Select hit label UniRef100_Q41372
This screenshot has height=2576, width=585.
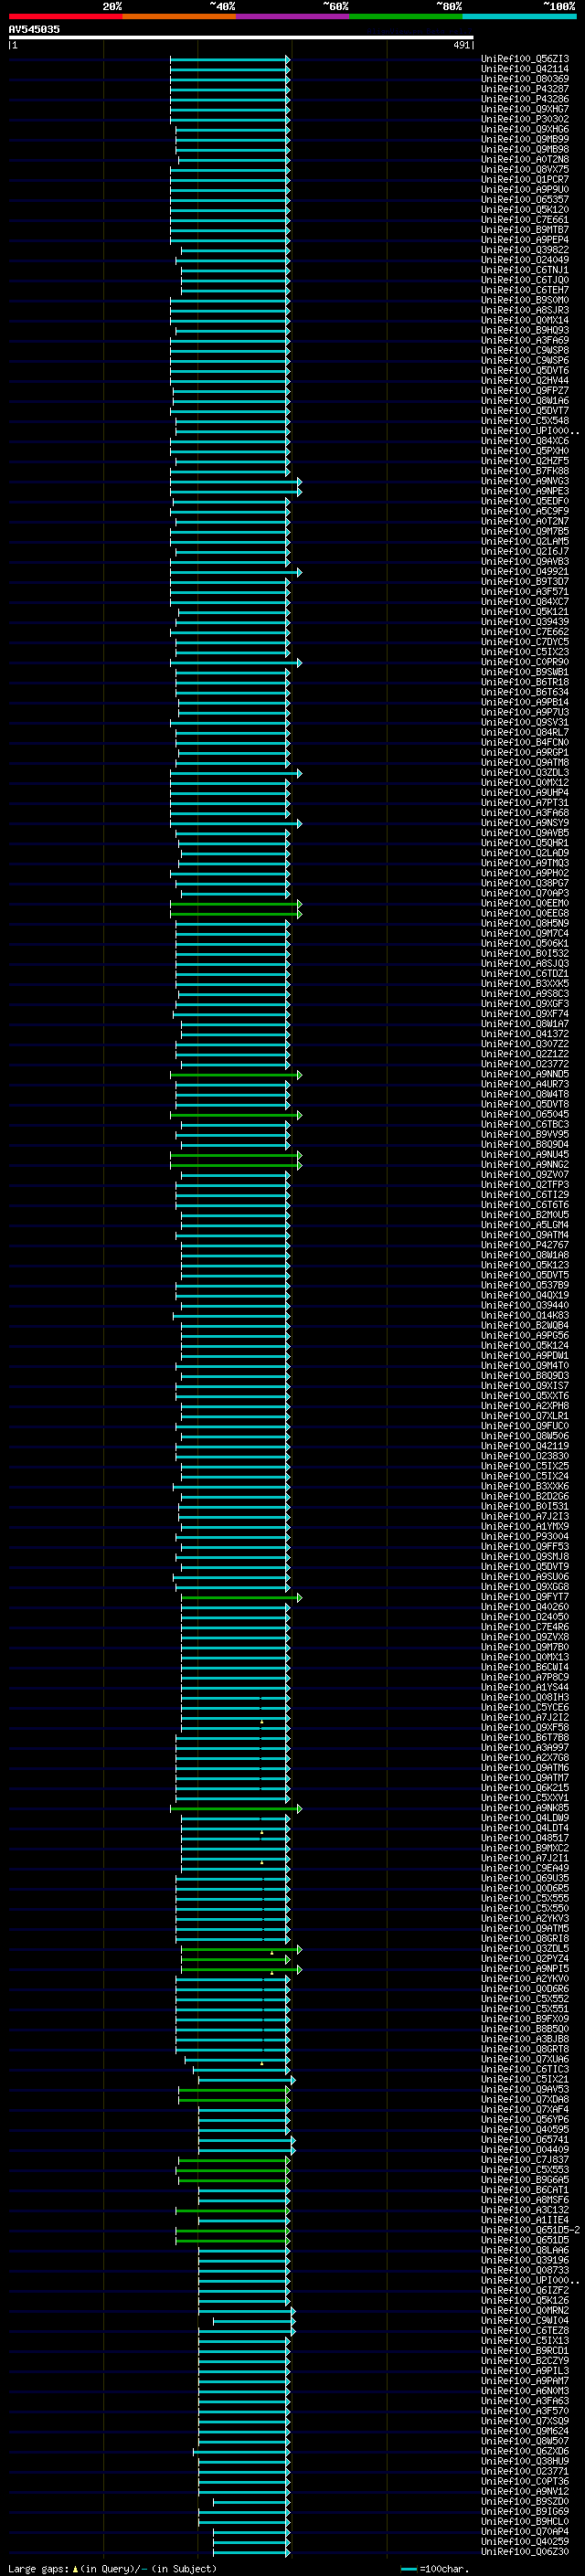pos(525,1034)
